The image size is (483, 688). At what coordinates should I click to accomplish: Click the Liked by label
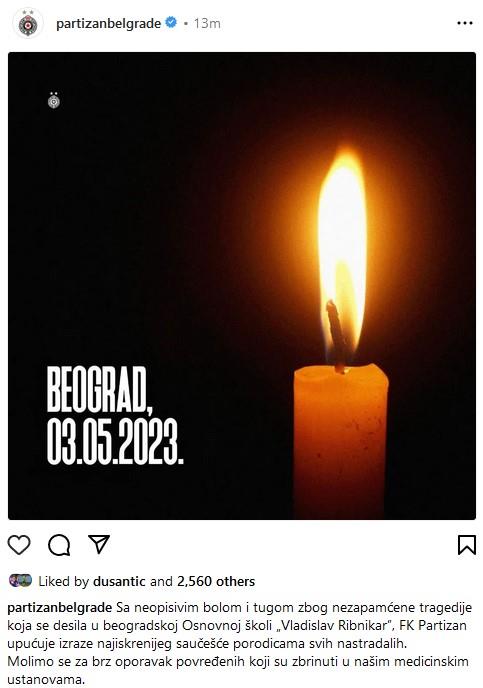64,581
